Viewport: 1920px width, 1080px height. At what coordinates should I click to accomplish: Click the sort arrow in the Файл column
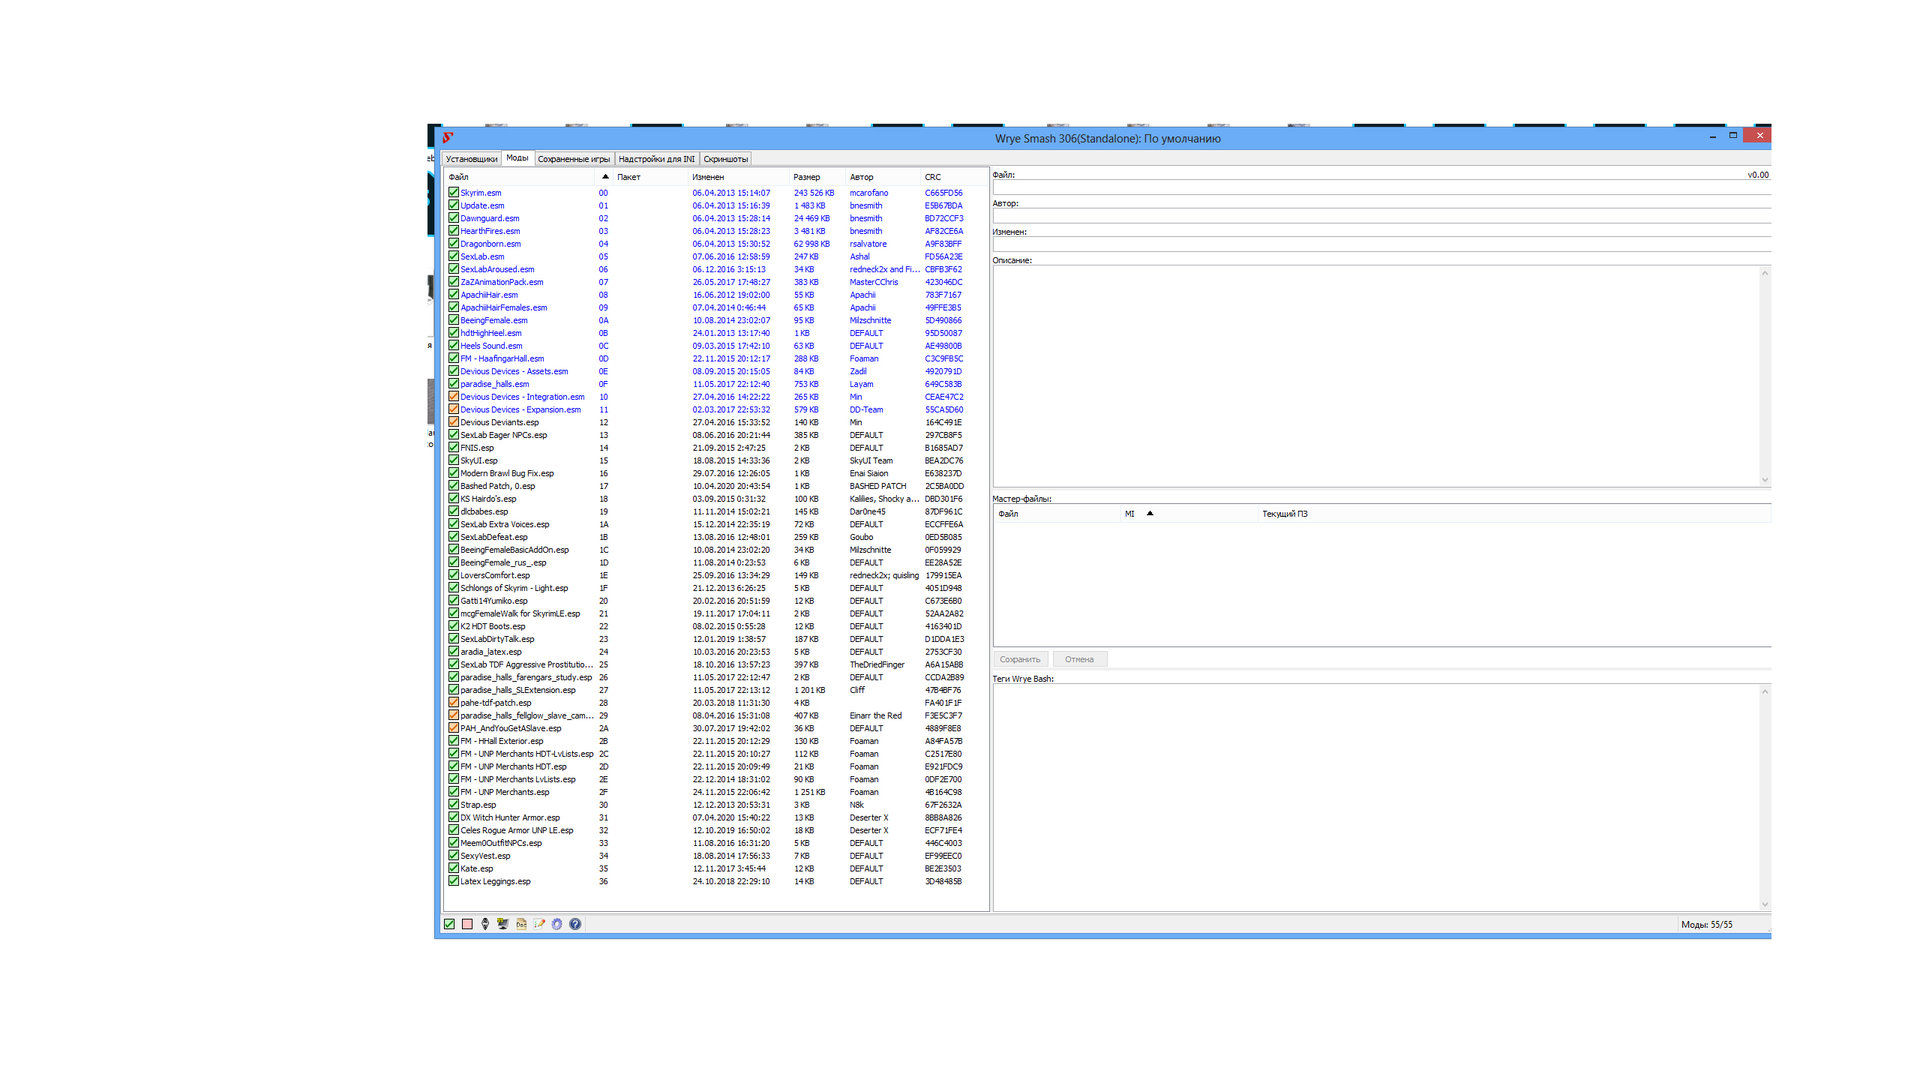tap(605, 177)
